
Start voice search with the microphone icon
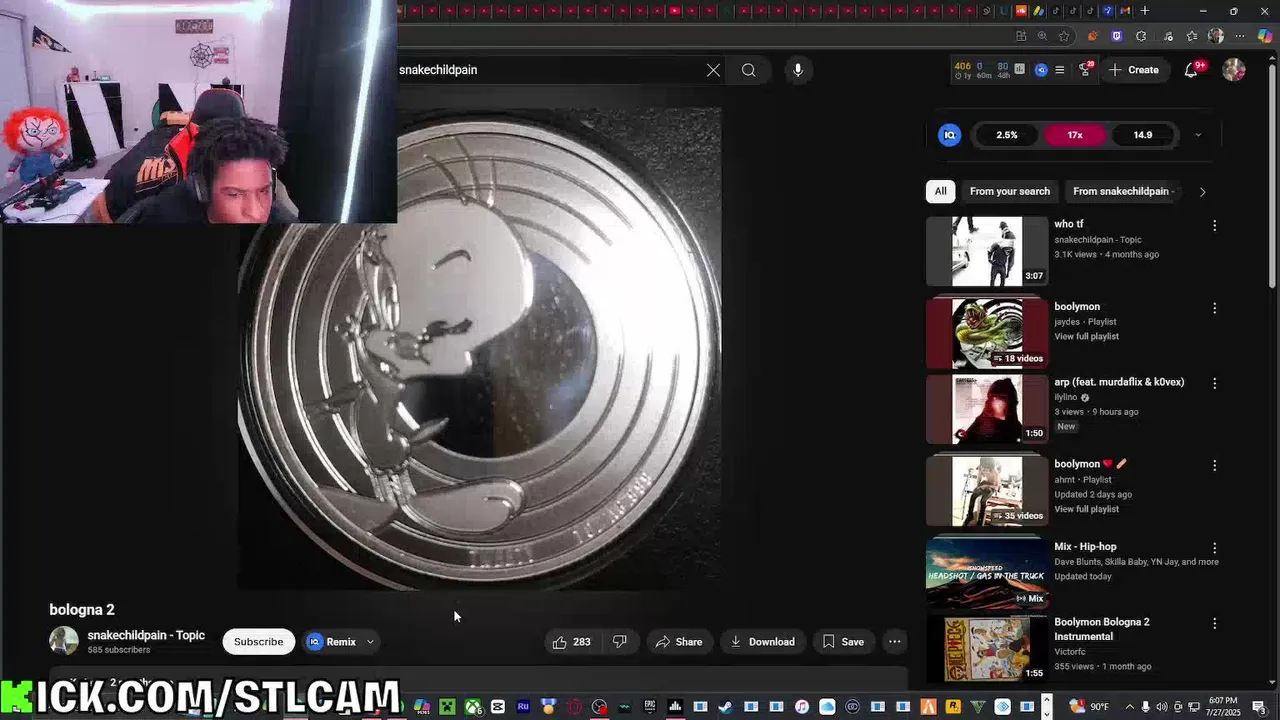[797, 70]
